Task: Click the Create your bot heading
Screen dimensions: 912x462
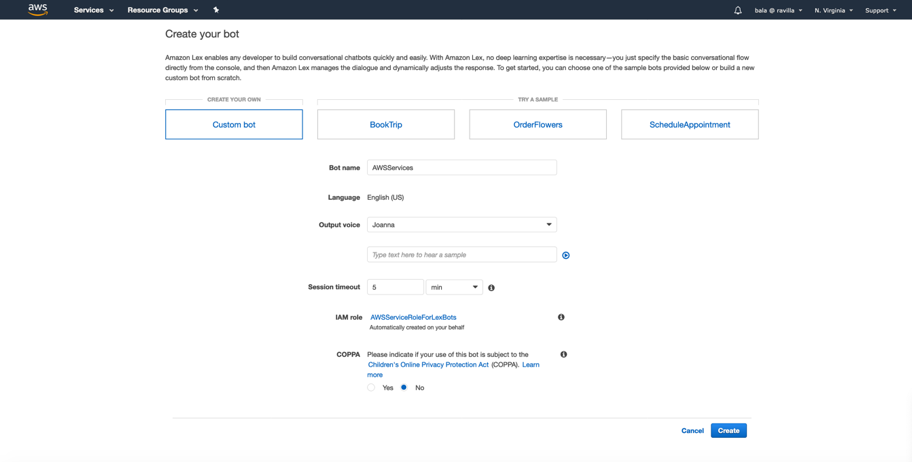Action: pos(202,34)
